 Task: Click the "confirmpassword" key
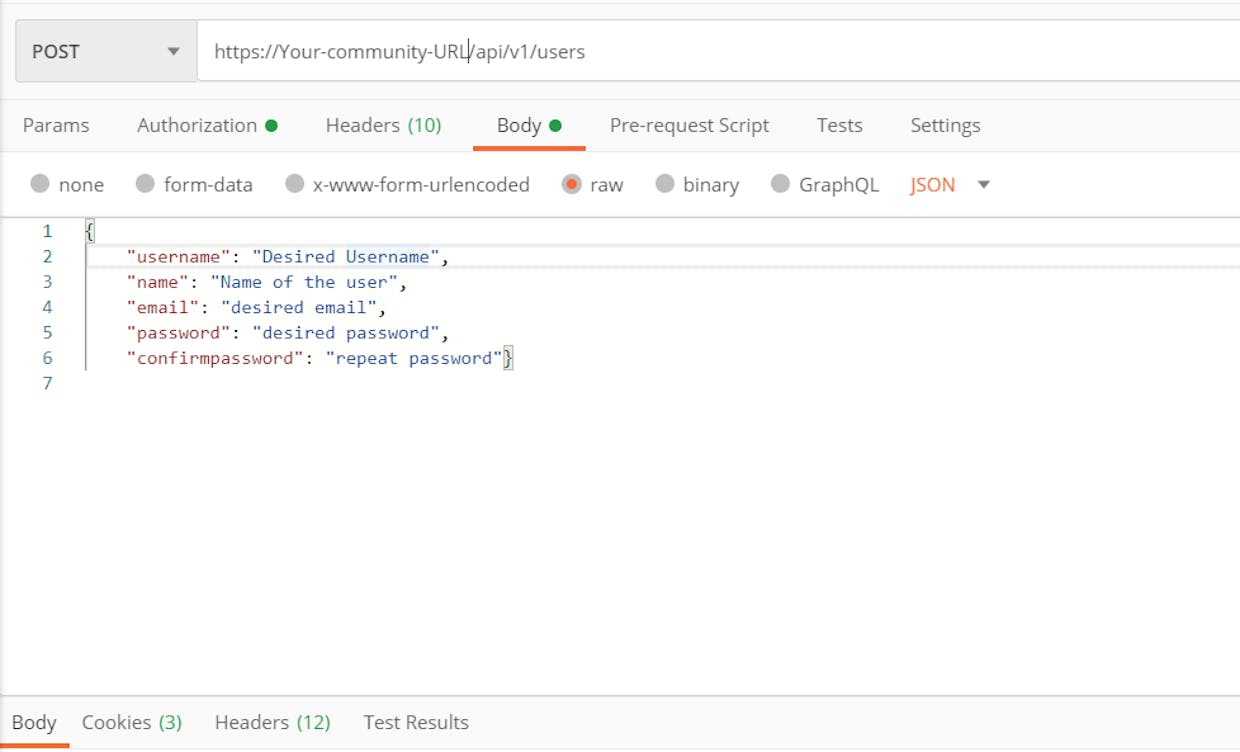215,358
